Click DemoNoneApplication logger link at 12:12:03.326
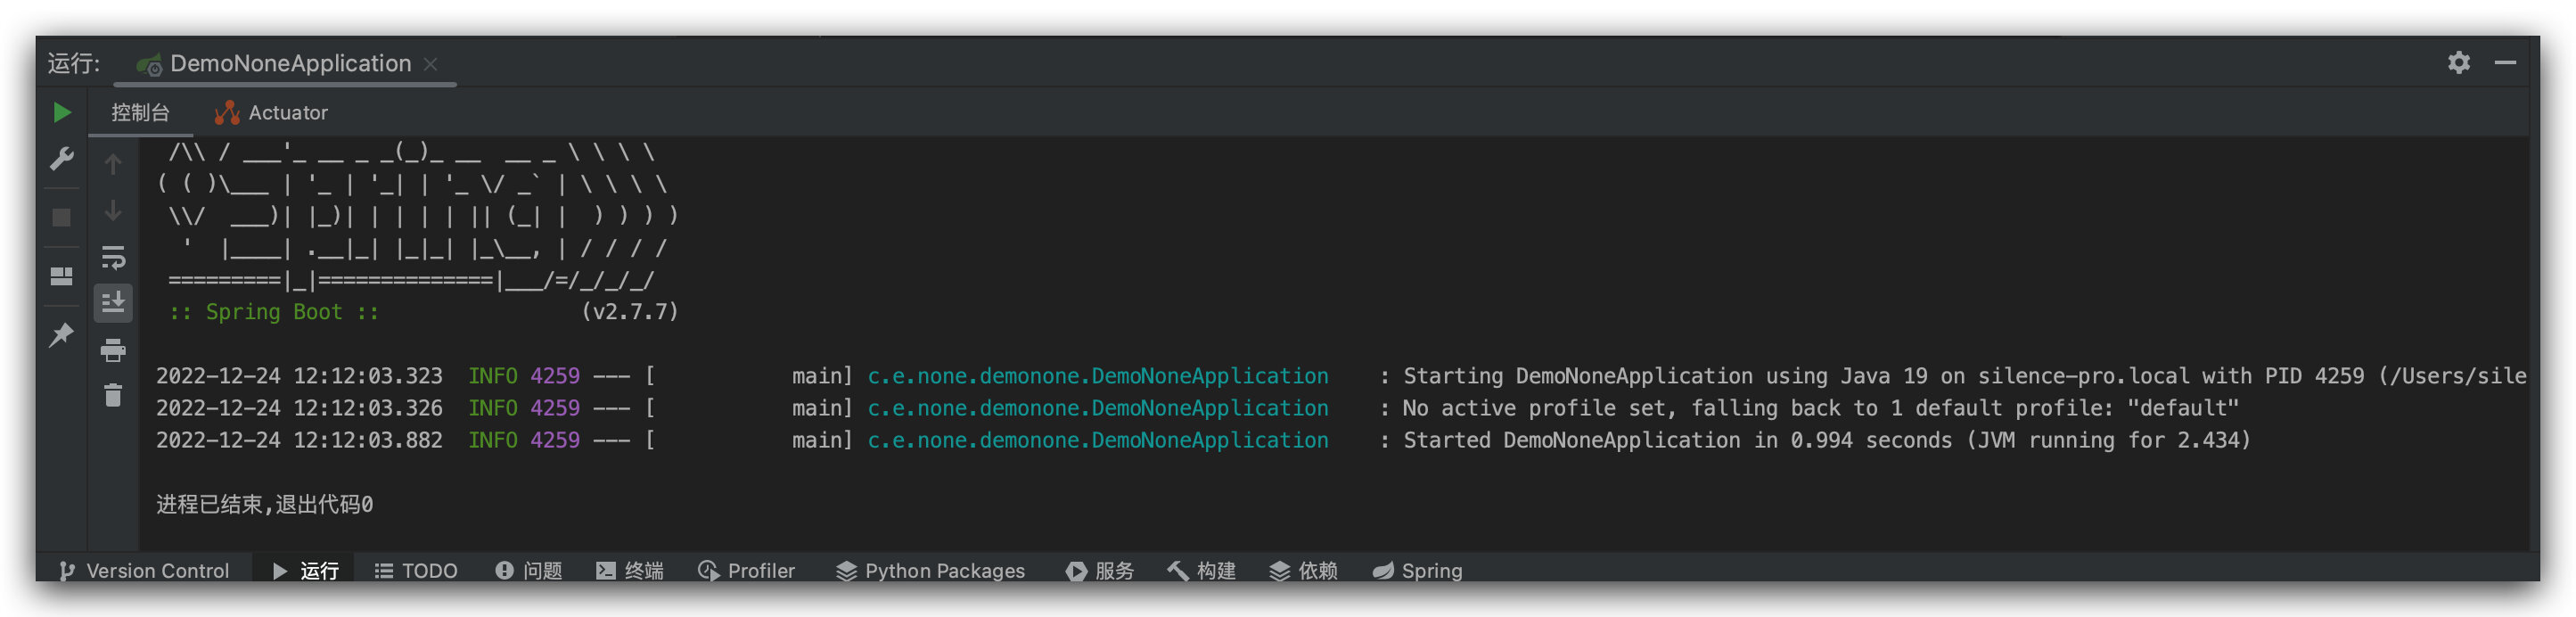 1098,409
